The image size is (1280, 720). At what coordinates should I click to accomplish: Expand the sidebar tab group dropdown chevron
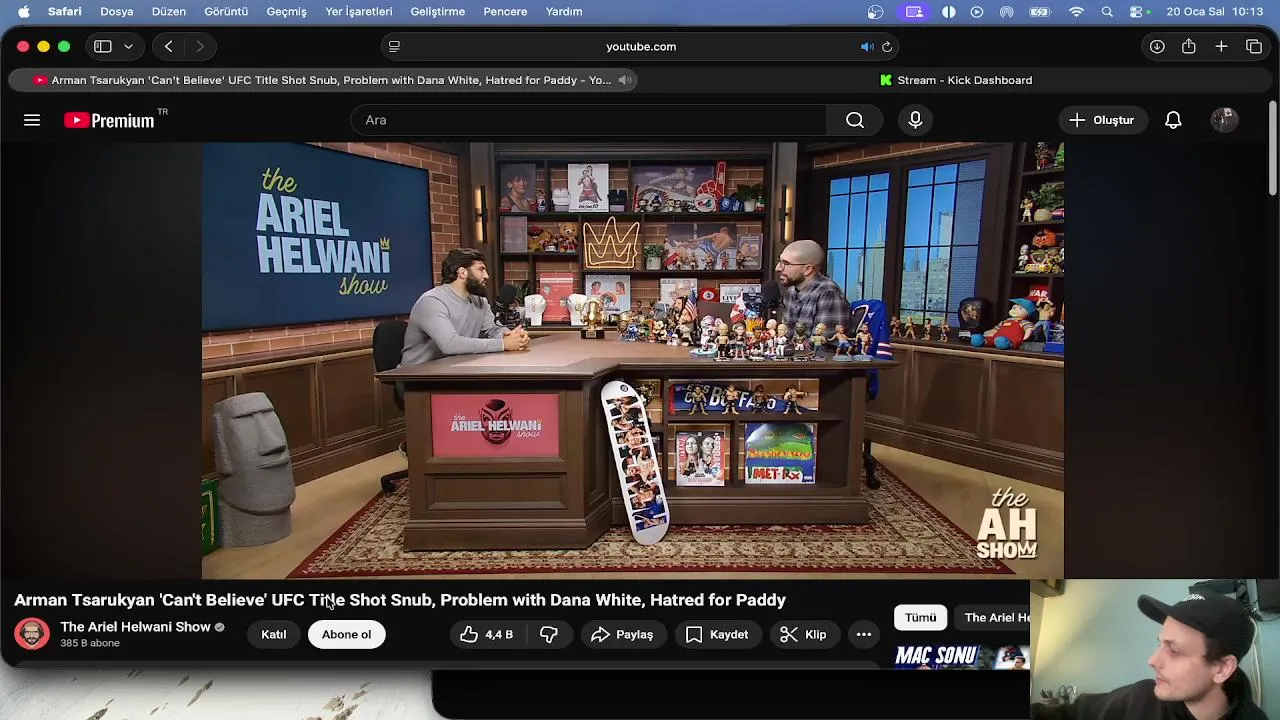(x=128, y=46)
